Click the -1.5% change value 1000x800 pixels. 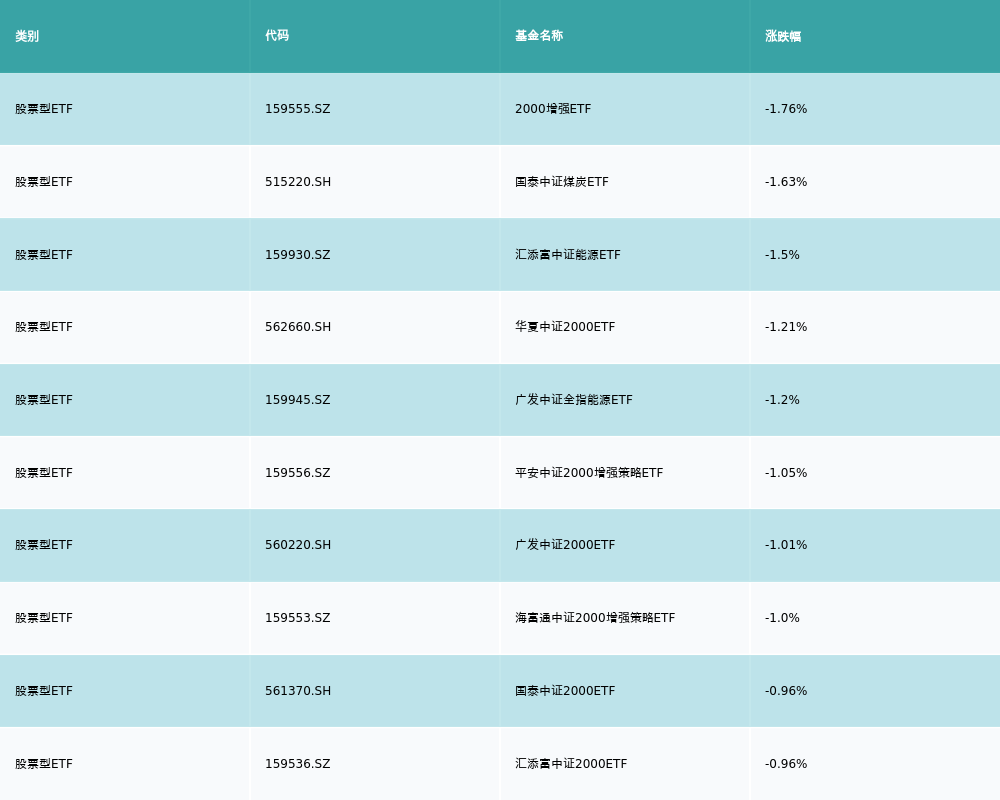[x=782, y=255]
